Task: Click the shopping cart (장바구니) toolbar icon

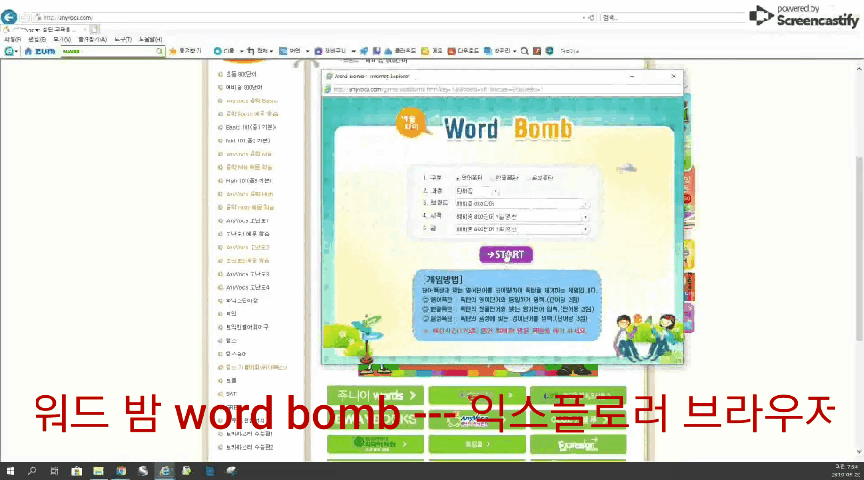Action: point(318,51)
